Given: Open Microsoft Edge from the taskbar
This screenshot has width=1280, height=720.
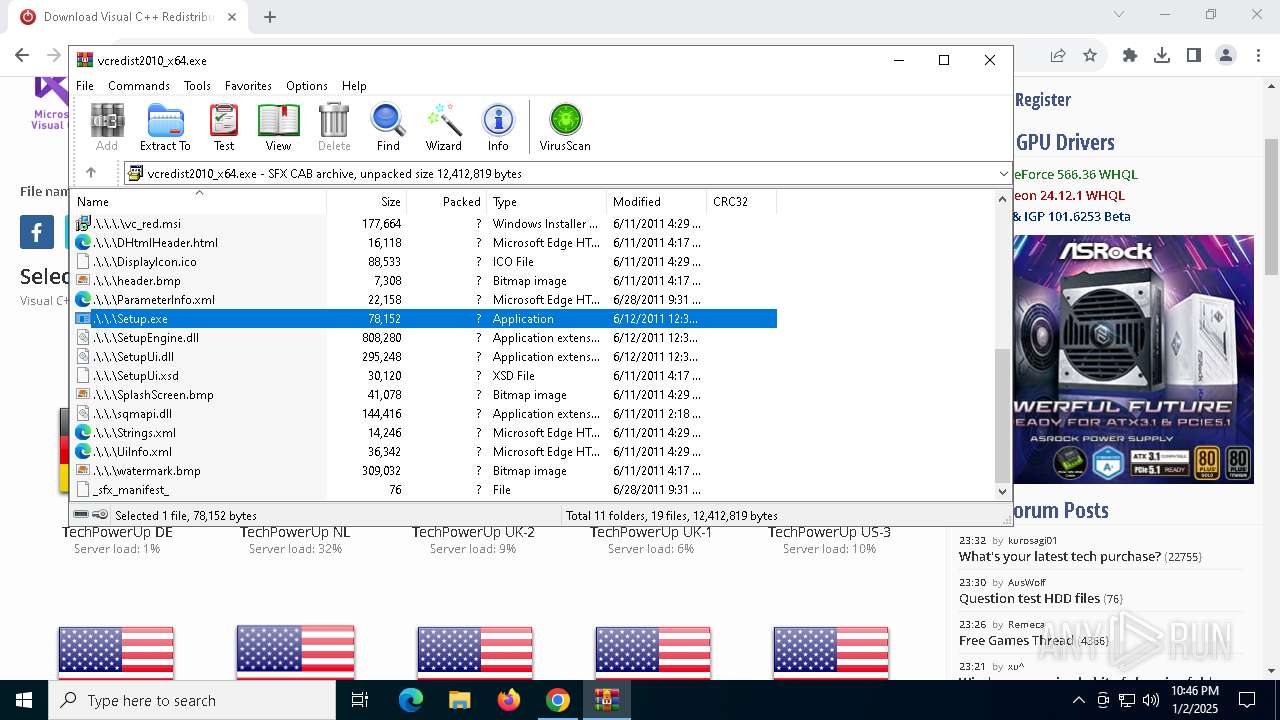Looking at the screenshot, I should tap(411, 700).
